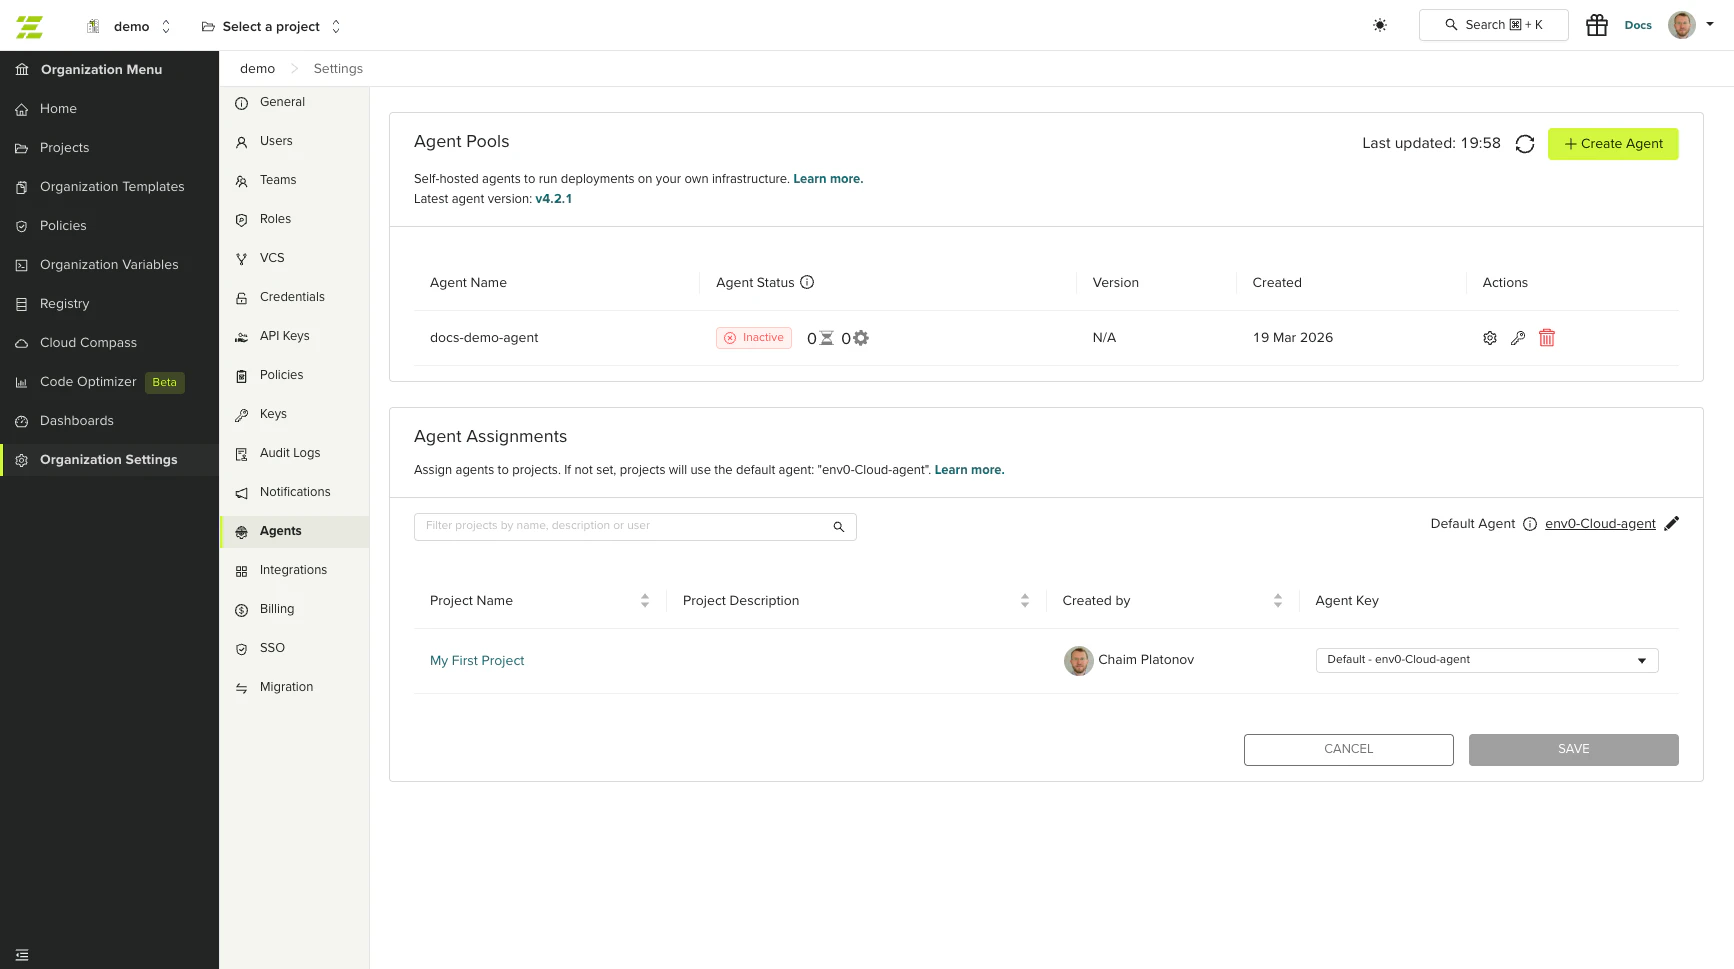Image resolution: width=1734 pixels, height=969 pixels.
Task: Switch to the Audit Logs settings tab
Action: click(x=289, y=452)
